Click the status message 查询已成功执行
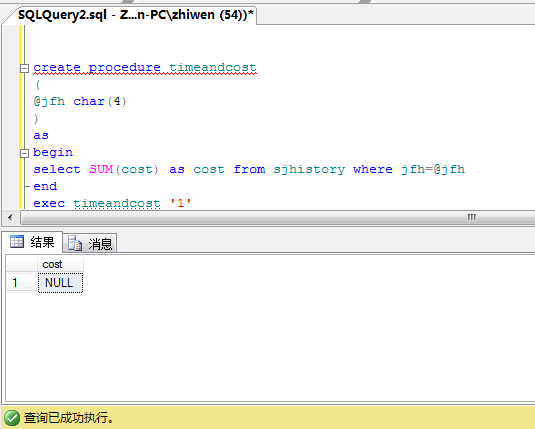The image size is (535, 429). [x=69, y=417]
